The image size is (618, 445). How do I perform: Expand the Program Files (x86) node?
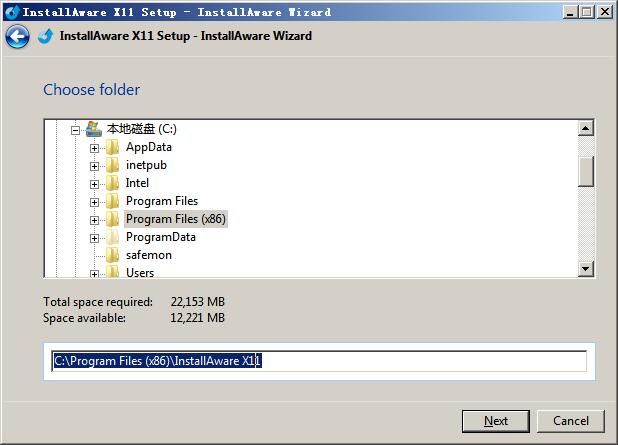pos(94,220)
